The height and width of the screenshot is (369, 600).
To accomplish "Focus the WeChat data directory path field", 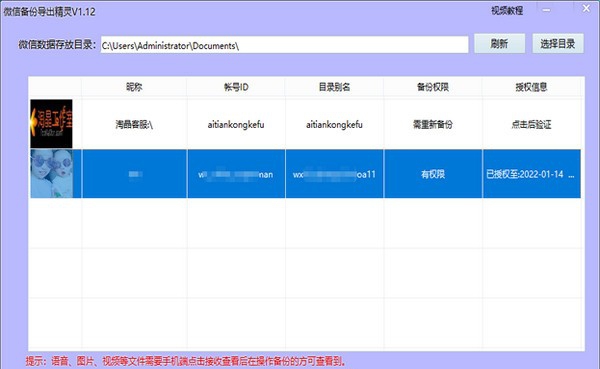I will click(x=284, y=45).
